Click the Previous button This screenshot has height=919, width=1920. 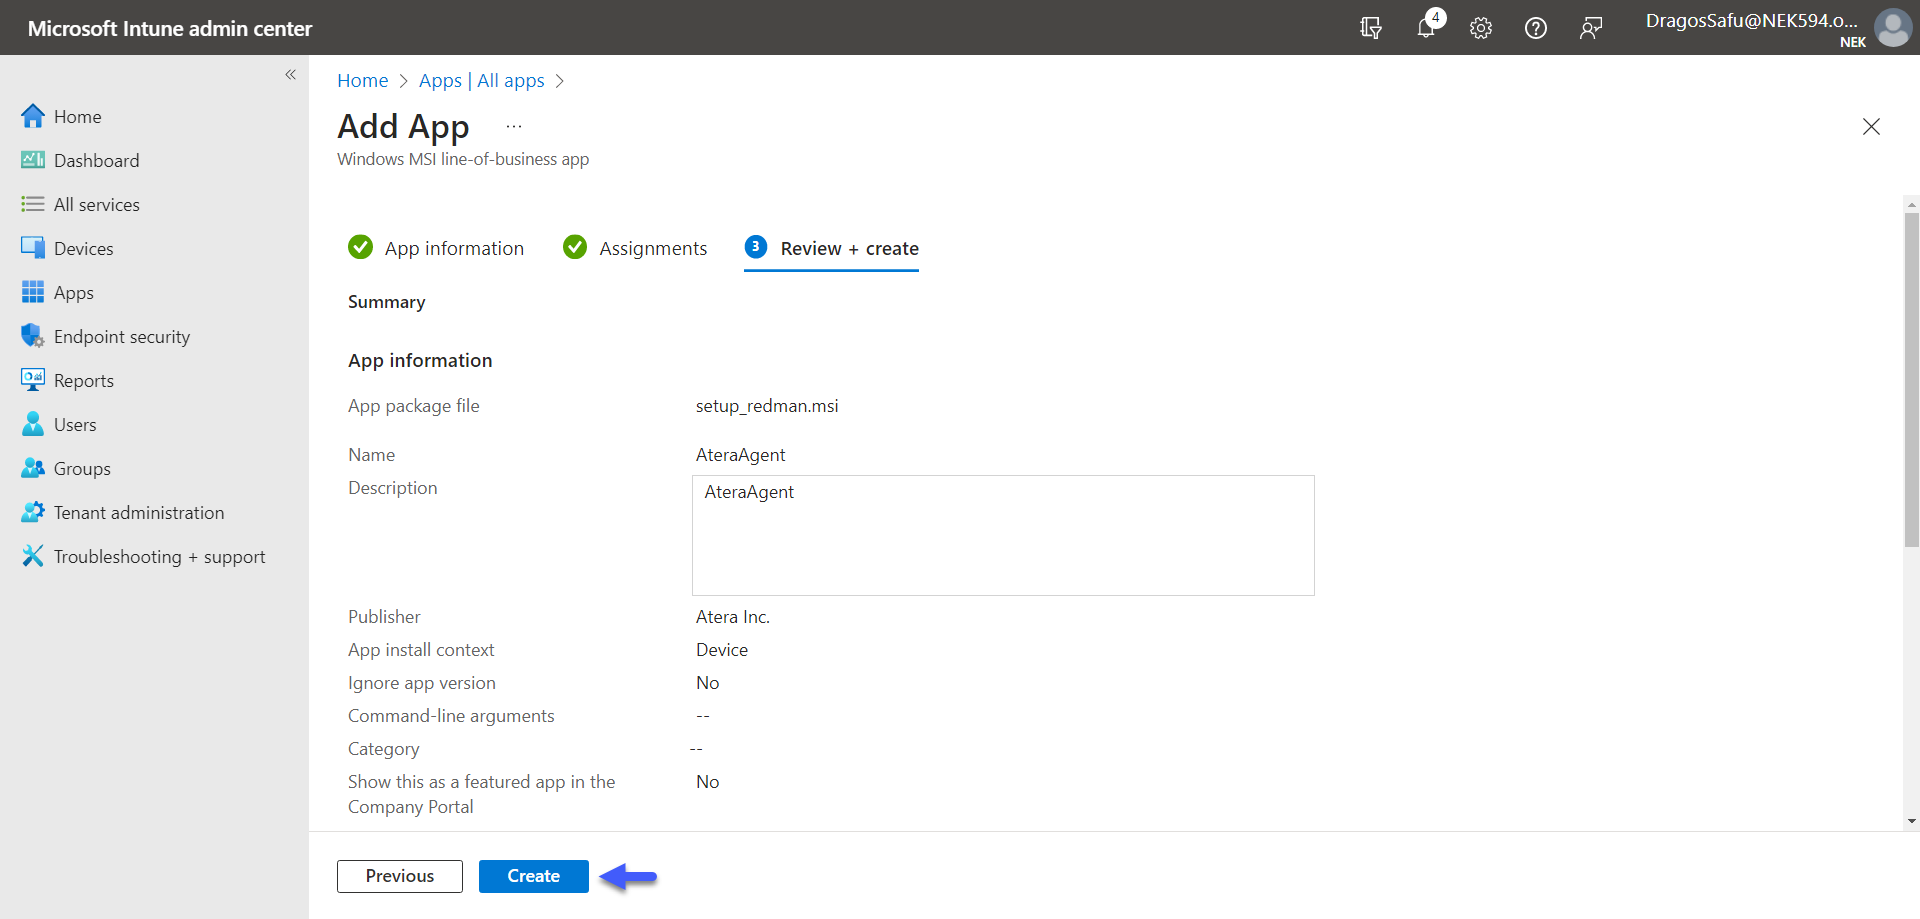pos(400,876)
